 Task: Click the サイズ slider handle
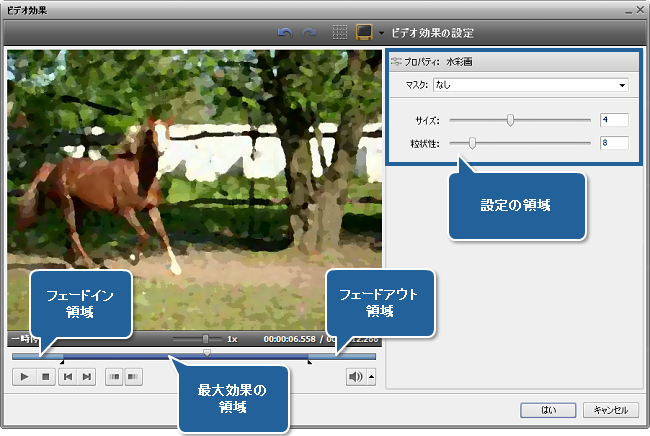510,120
